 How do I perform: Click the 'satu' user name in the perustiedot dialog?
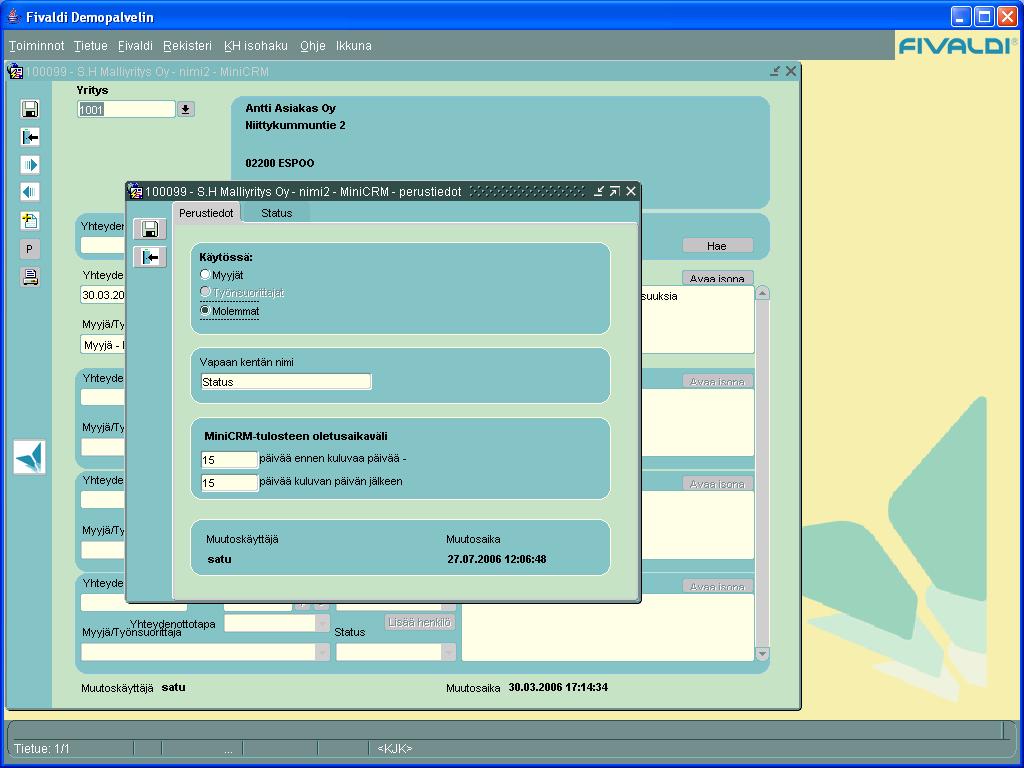pyautogui.click(x=219, y=559)
